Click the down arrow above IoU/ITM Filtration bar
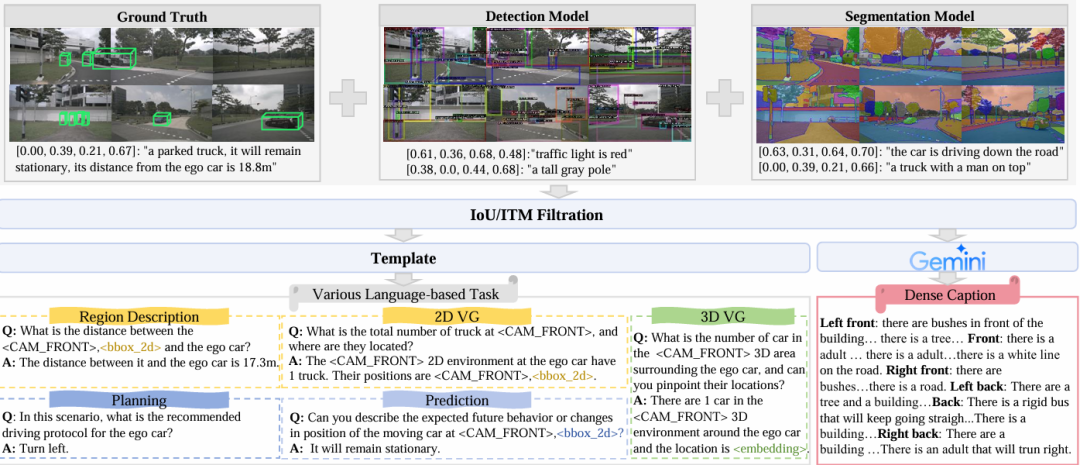1080x465 pixels. click(x=560, y=192)
